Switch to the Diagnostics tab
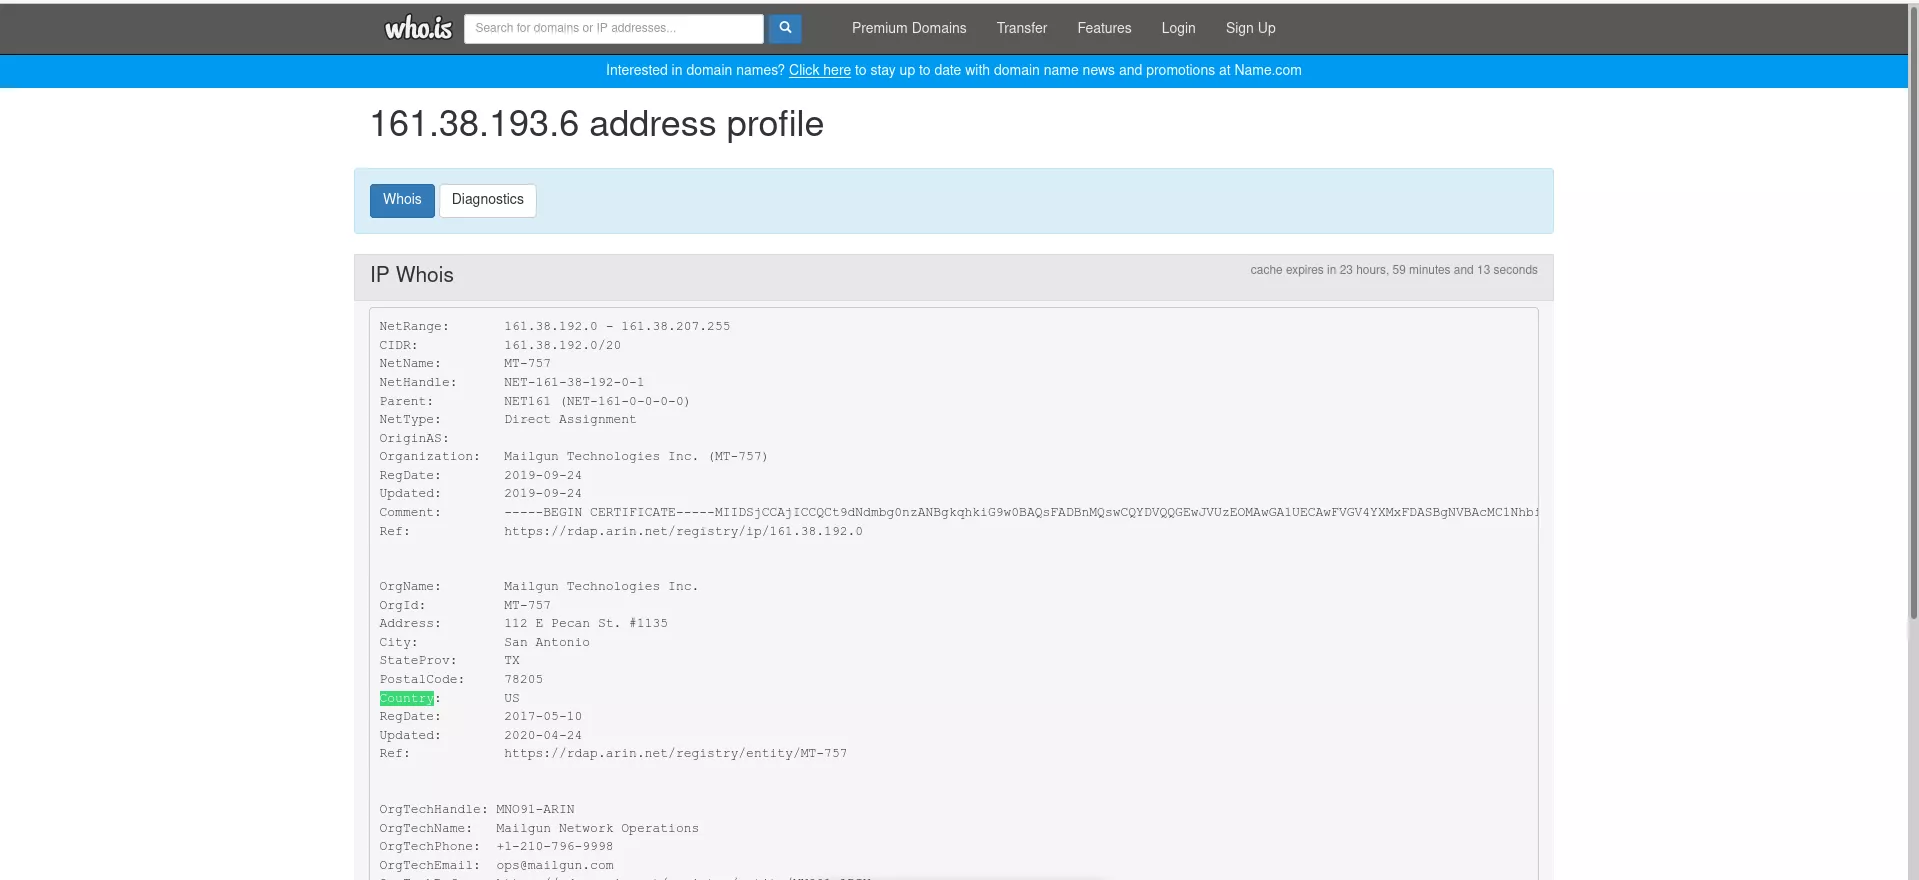The height and width of the screenshot is (880, 1919). click(x=488, y=200)
